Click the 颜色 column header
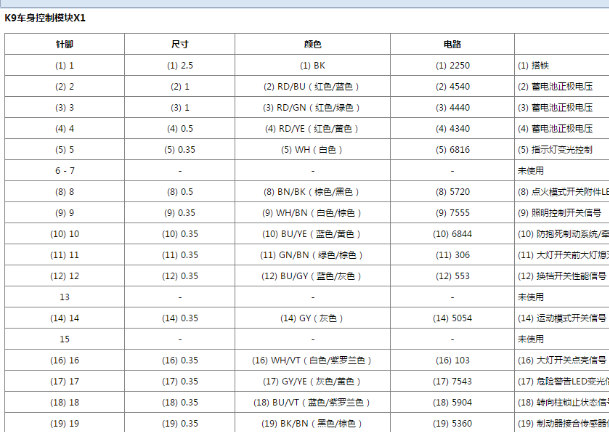Image resolution: width=609 pixels, height=432 pixels. pyautogui.click(x=313, y=44)
